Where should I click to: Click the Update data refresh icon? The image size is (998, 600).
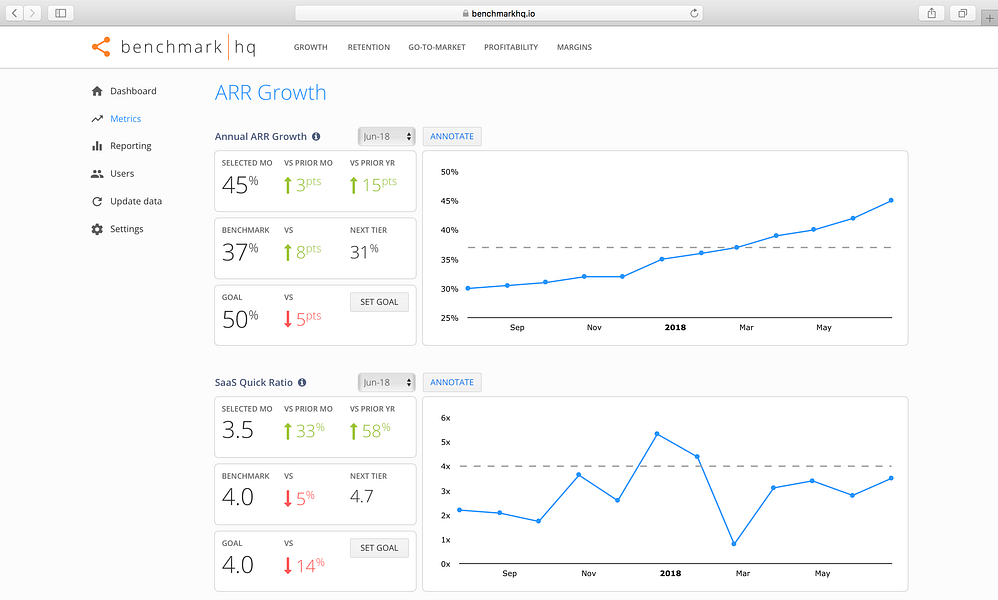click(x=96, y=201)
